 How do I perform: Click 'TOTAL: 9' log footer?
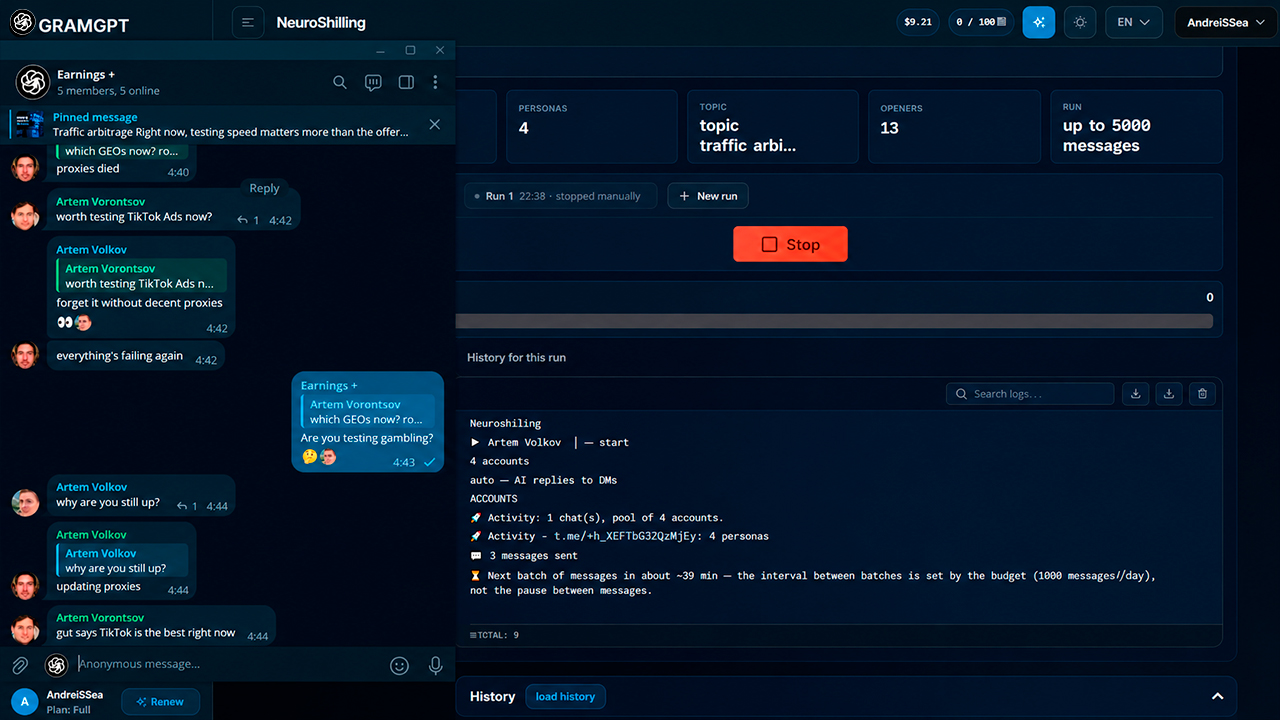pyautogui.click(x=494, y=635)
